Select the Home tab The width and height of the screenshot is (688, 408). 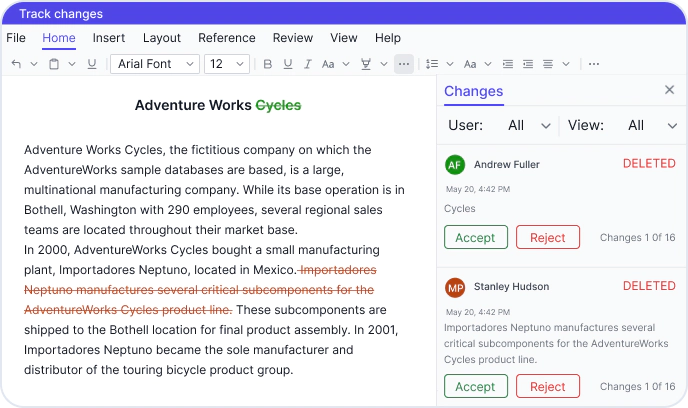click(59, 38)
